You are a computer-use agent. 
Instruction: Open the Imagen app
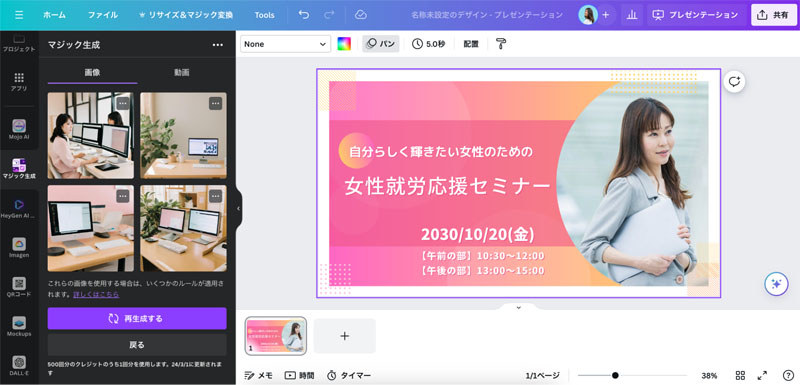tap(19, 247)
